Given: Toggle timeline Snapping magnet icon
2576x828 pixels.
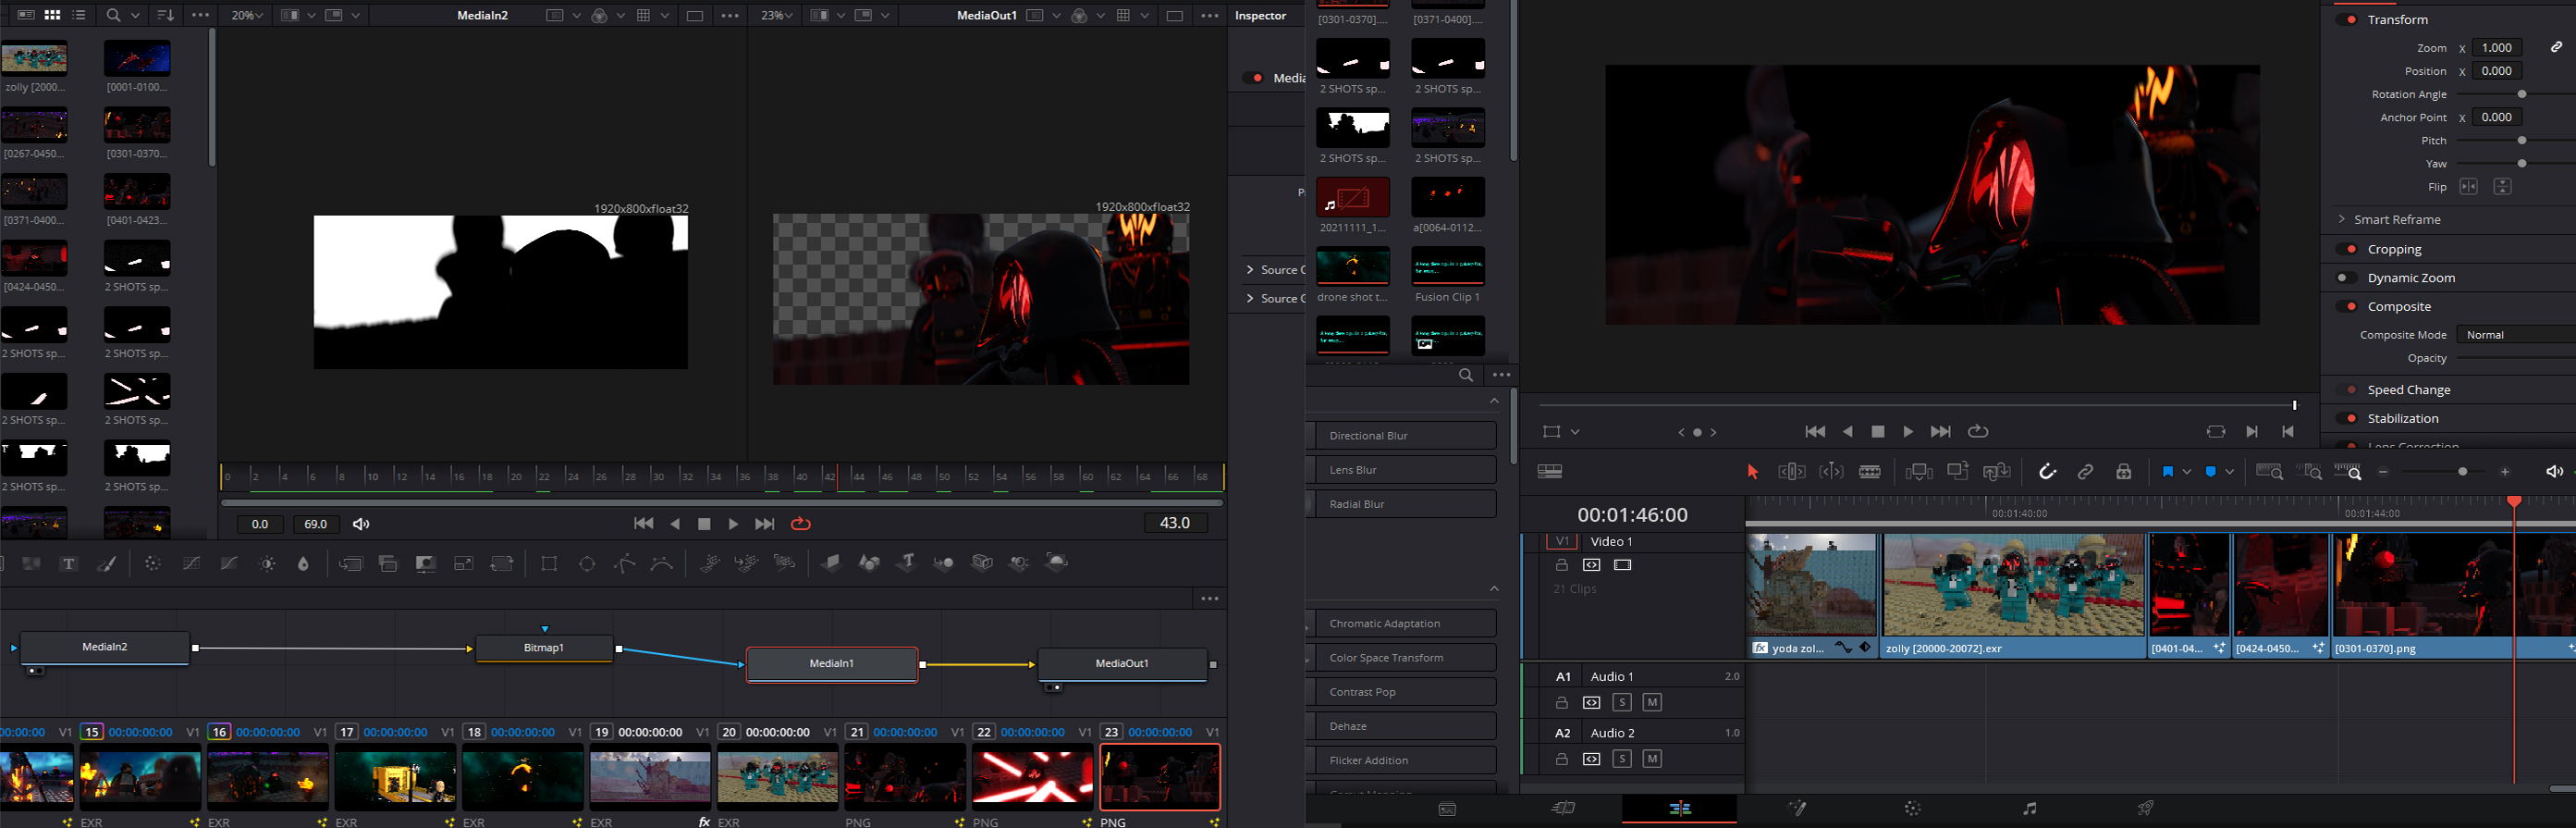Looking at the screenshot, I should [x=2047, y=472].
